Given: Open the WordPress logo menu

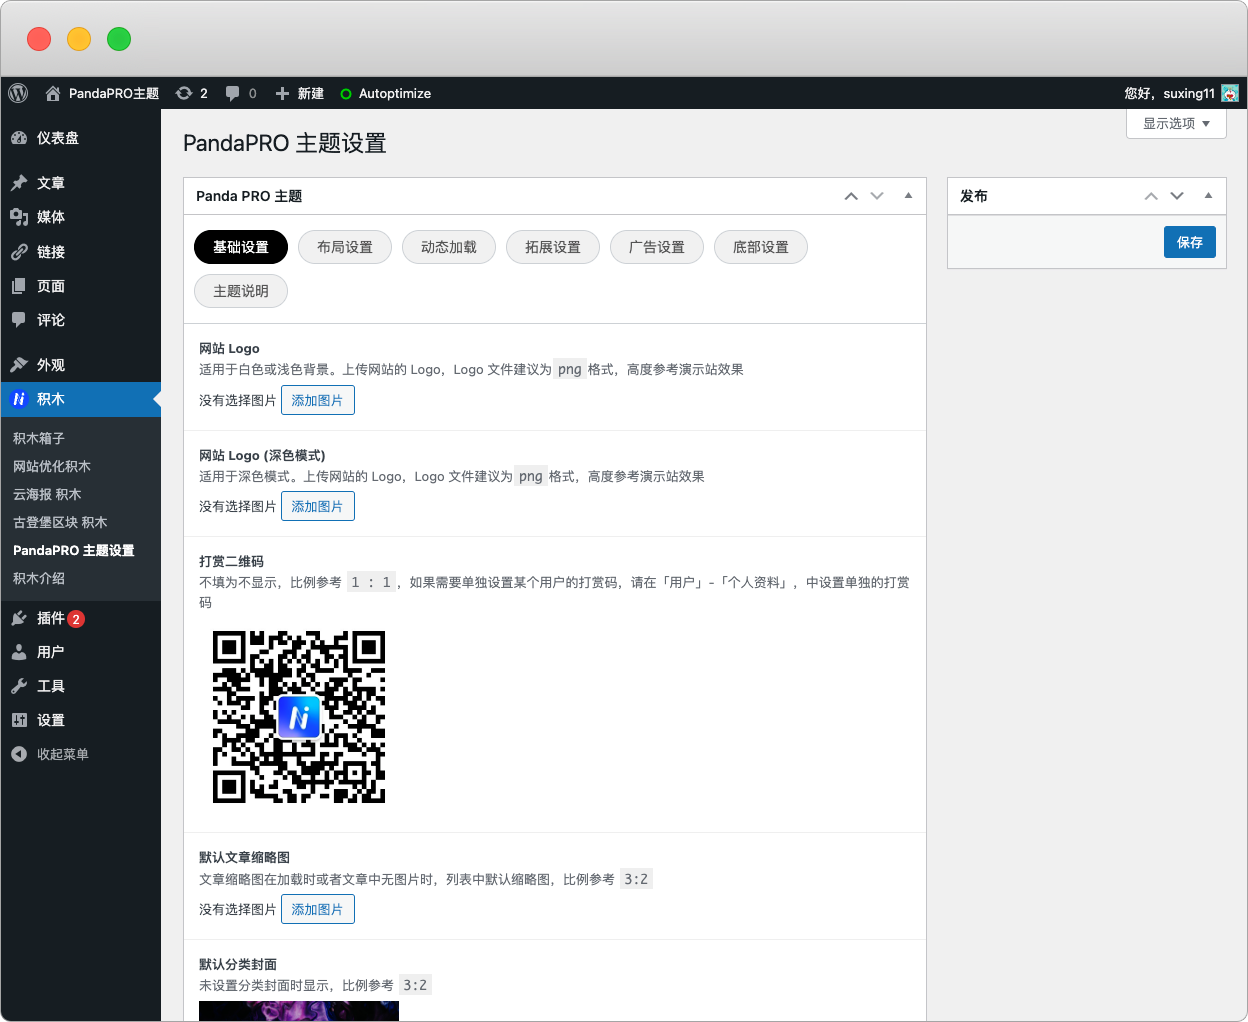Looking at the screenshot, I should 18,93.
